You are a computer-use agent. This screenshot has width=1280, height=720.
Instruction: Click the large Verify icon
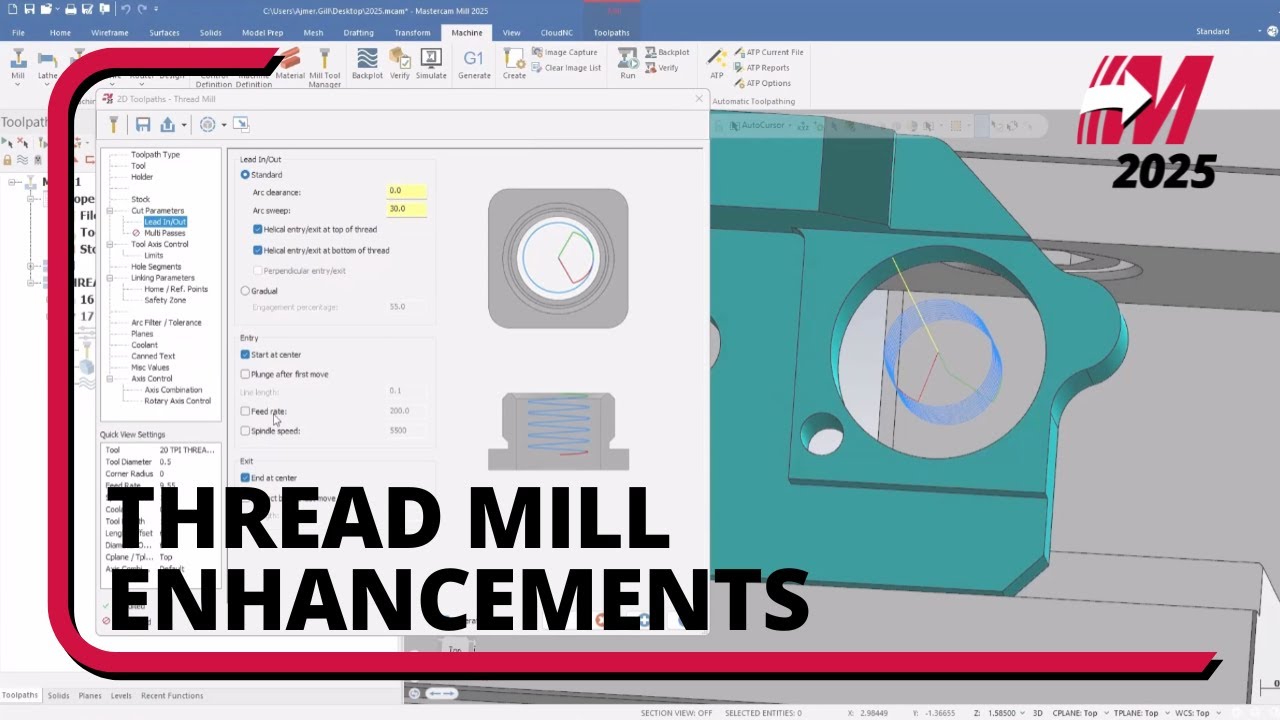(x=399, y=64)
